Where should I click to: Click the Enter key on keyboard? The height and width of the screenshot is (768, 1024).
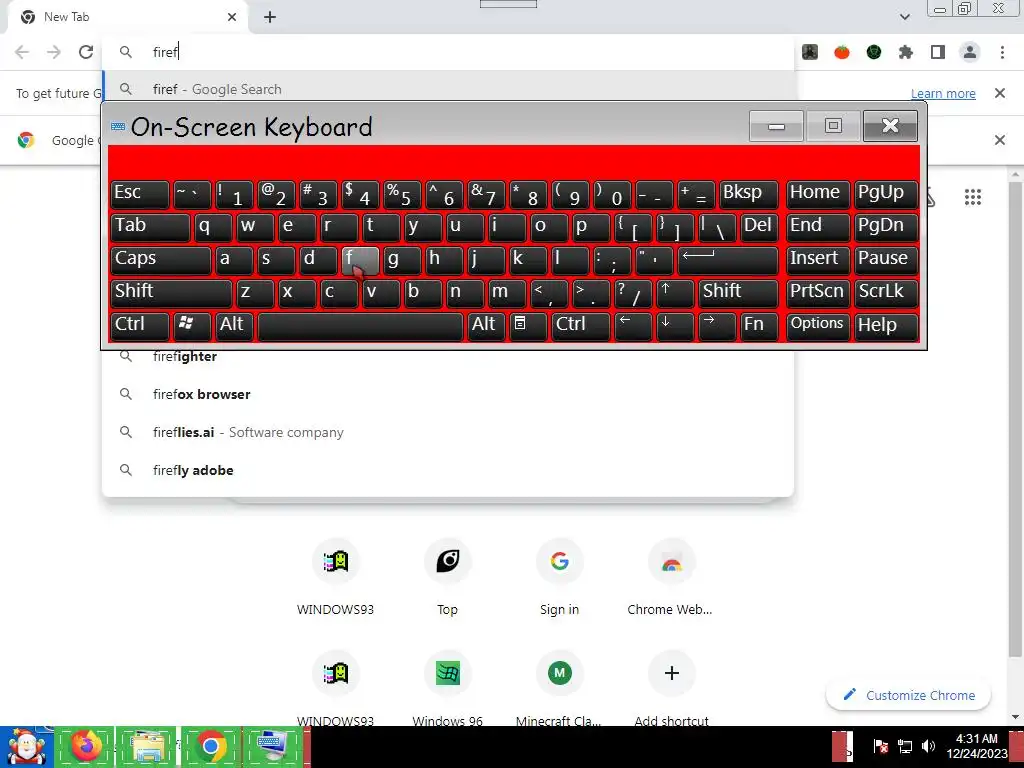(x=728, y=260)
